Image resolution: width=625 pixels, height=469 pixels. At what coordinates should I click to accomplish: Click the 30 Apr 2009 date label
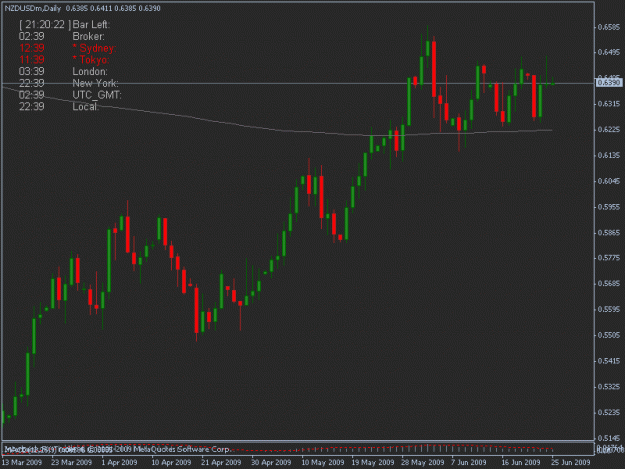tap(271, 462)
